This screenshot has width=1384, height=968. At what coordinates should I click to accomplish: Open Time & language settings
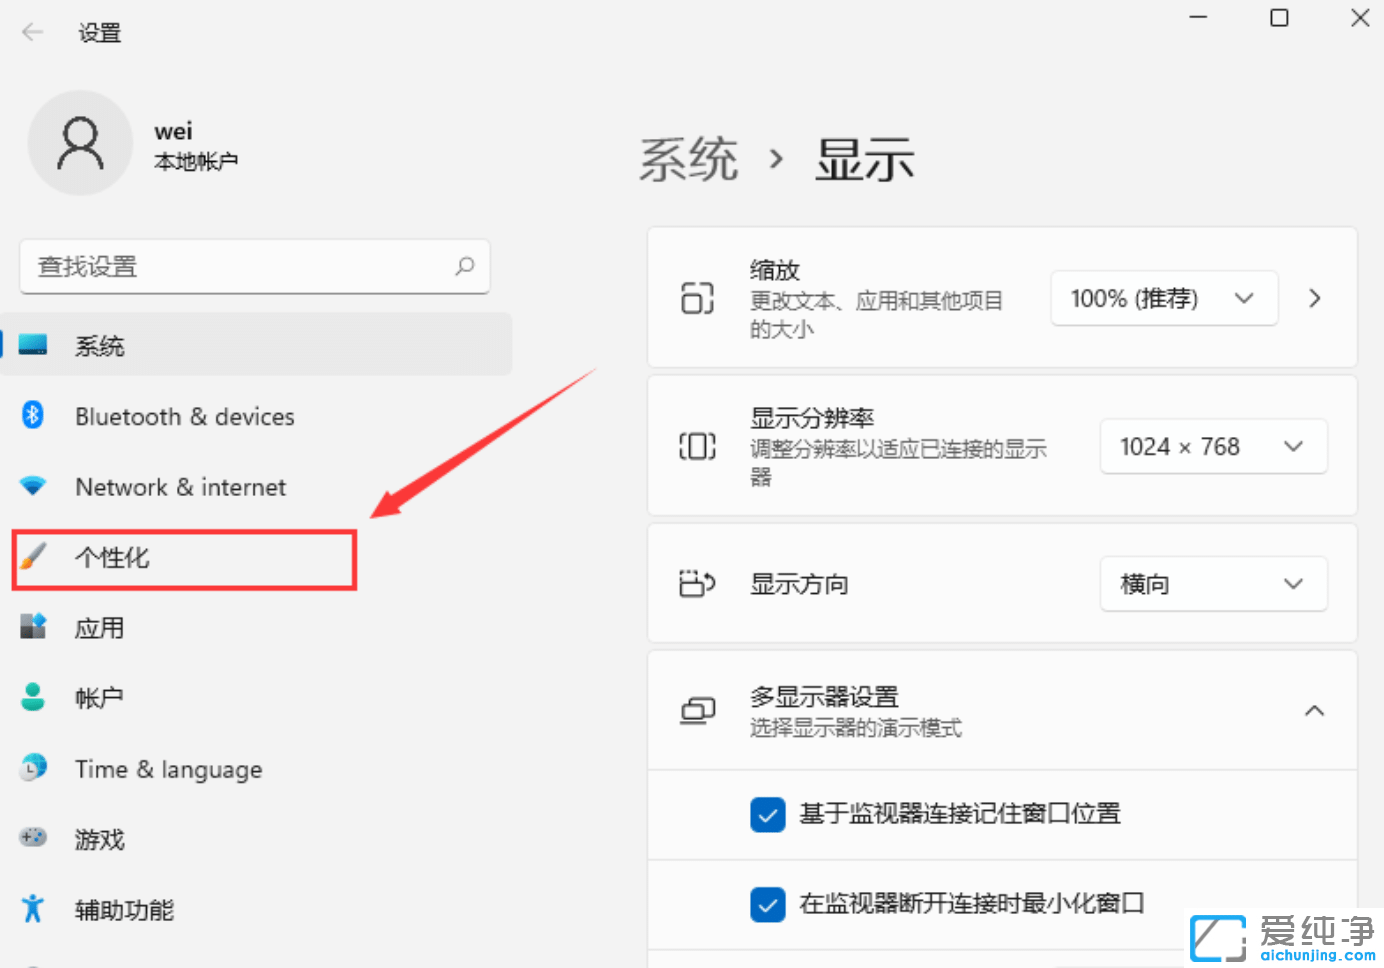(168, 769)
